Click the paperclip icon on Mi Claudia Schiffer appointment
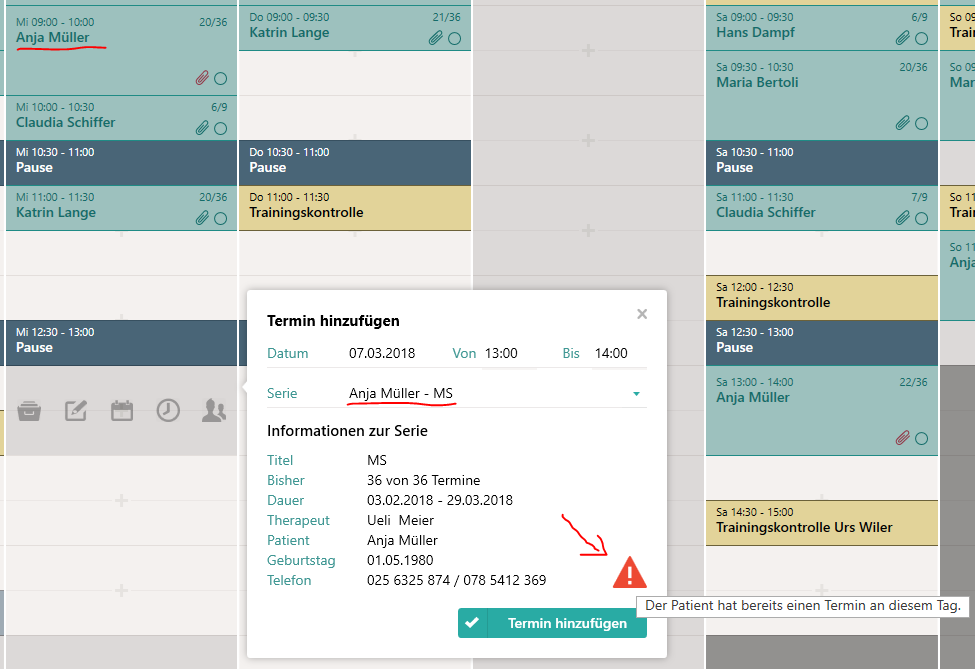This screenshot has width=975, height=669. (202, 128)
